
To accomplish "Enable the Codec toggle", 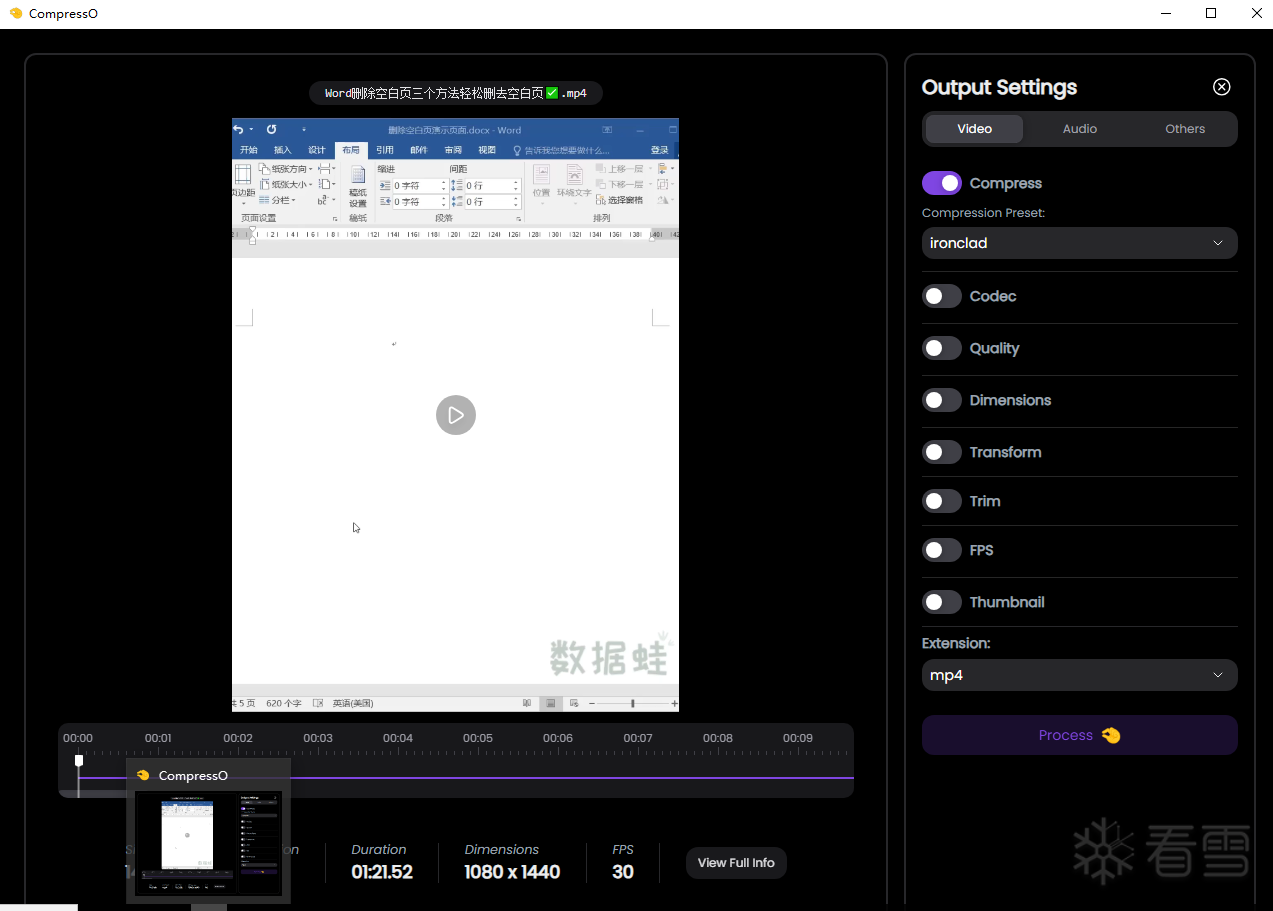I will 941,296.
